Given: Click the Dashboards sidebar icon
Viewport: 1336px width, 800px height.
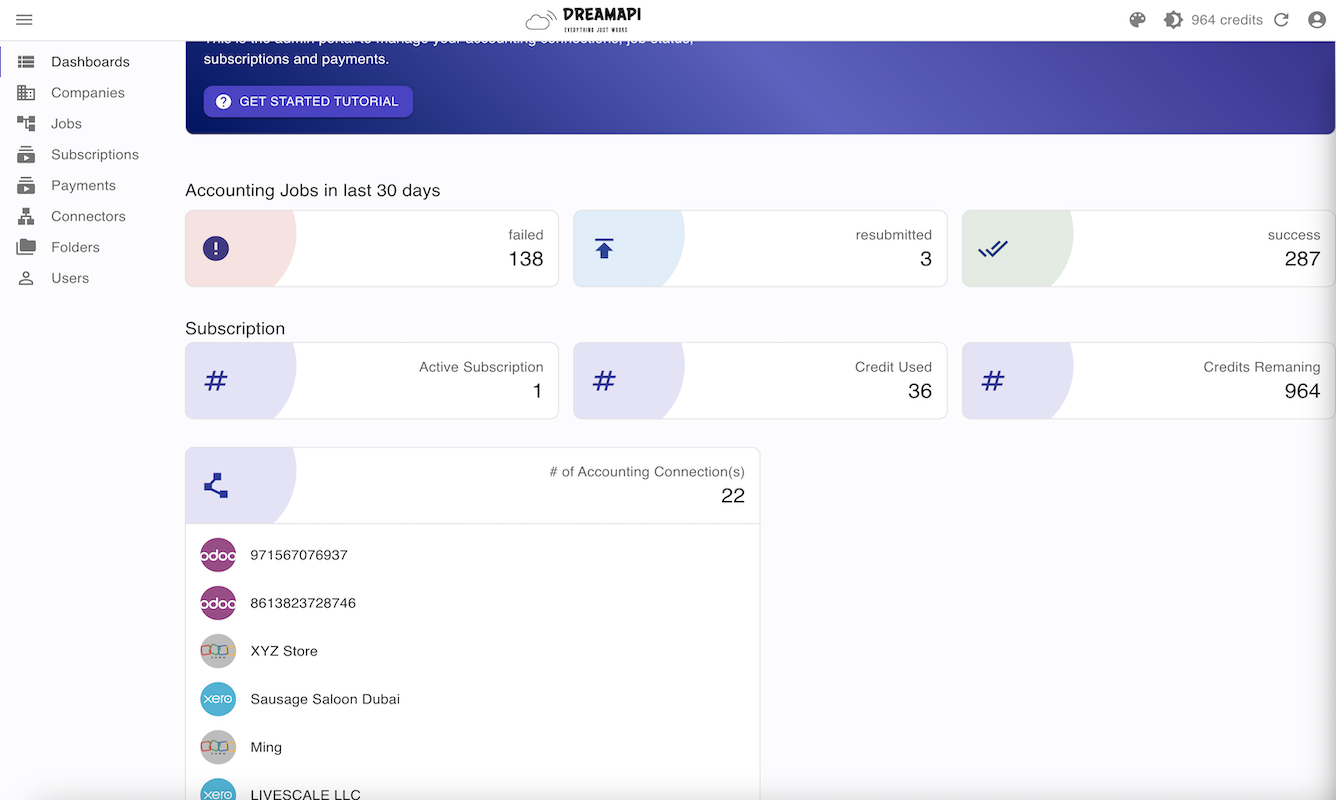Looking at the screenshot, I should 26,62.
